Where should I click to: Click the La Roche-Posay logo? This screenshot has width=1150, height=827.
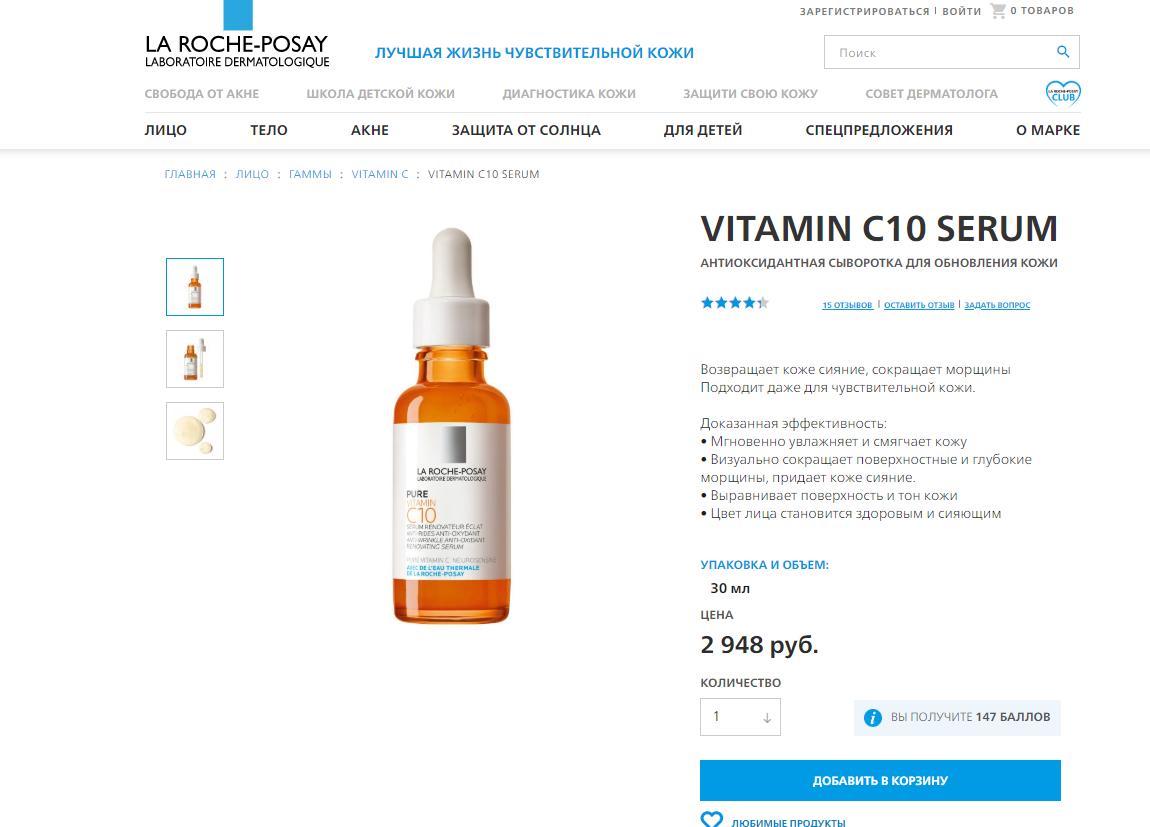click(x=237, y=35)
